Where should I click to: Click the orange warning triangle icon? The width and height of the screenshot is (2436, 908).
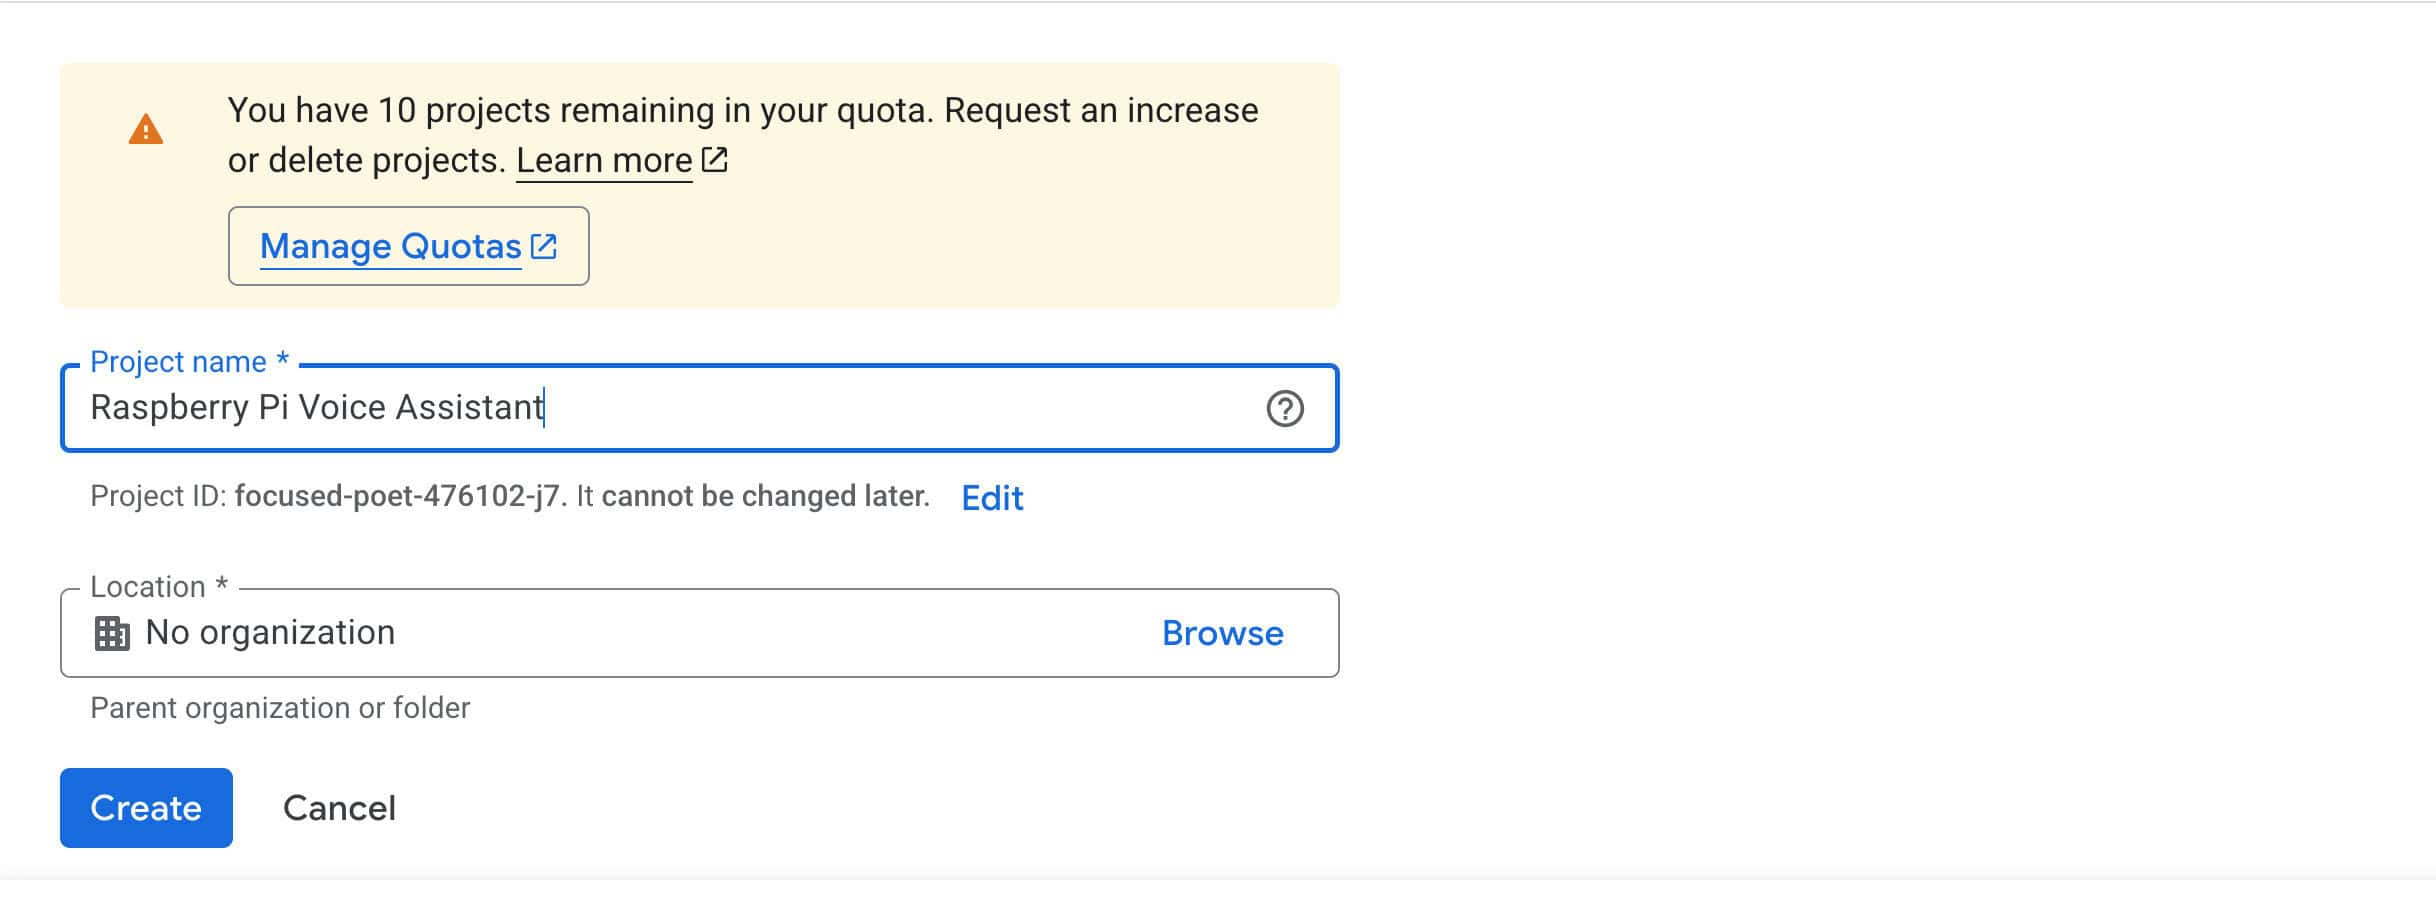(146, 130)
